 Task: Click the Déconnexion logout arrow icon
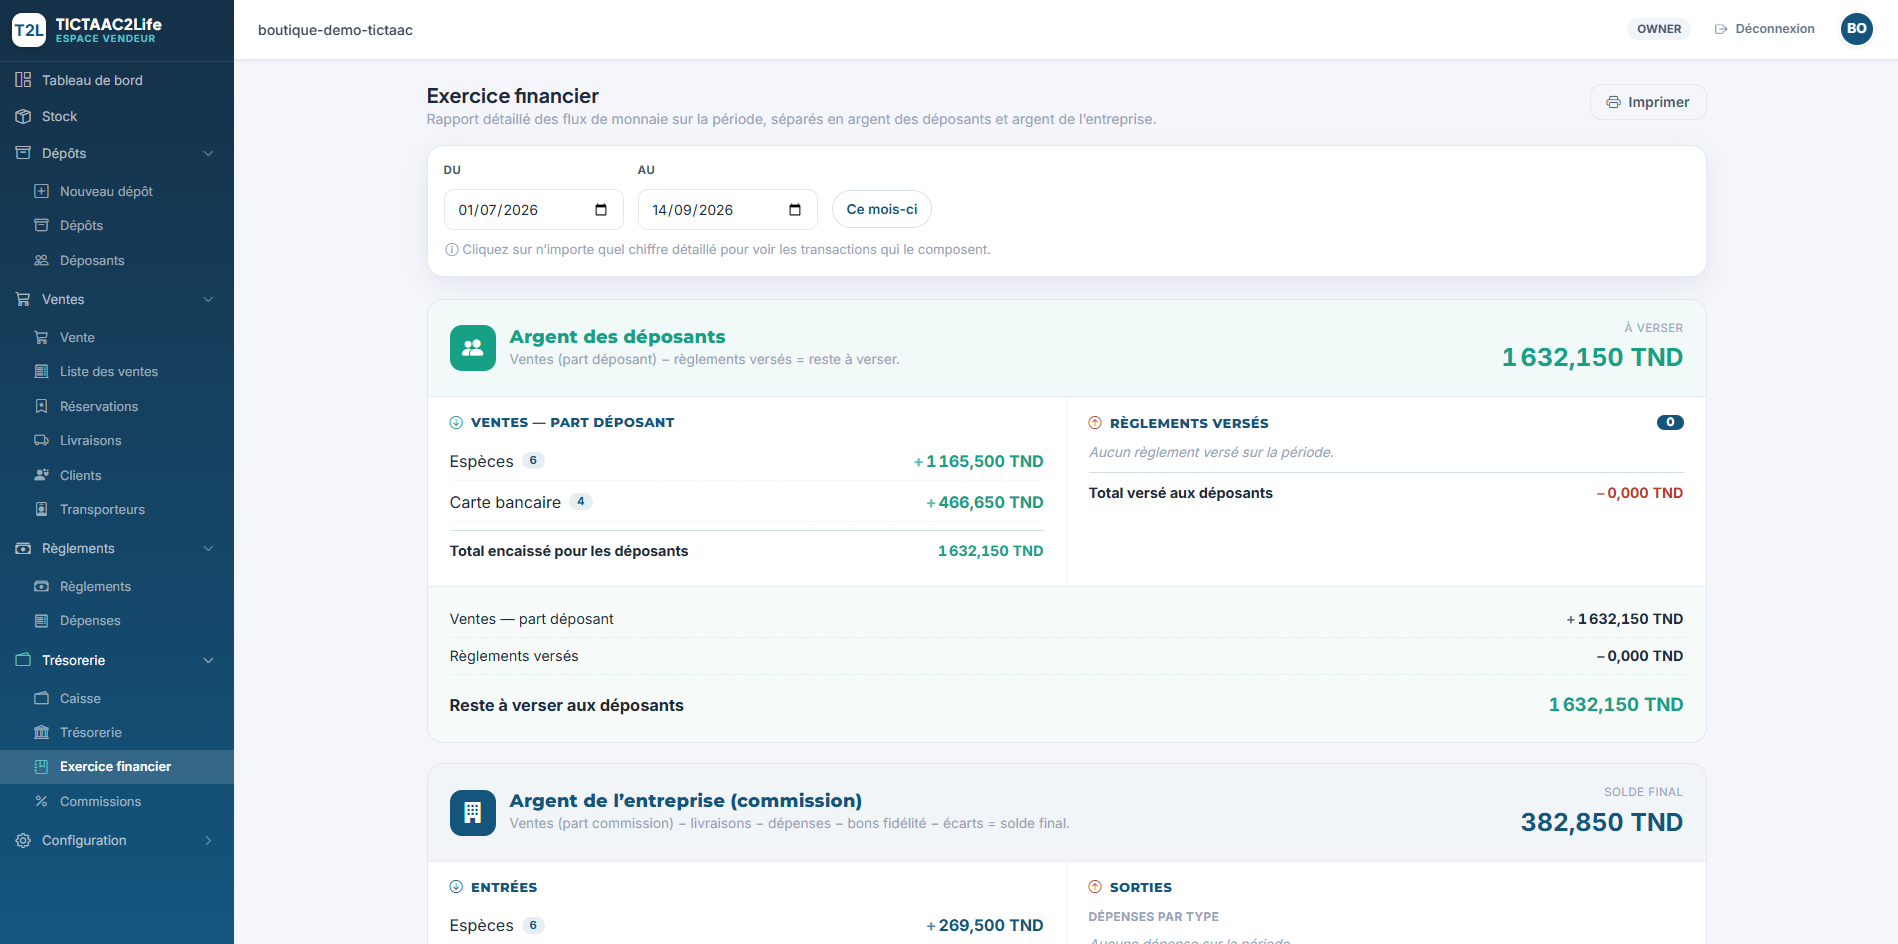click(1721, 29)
